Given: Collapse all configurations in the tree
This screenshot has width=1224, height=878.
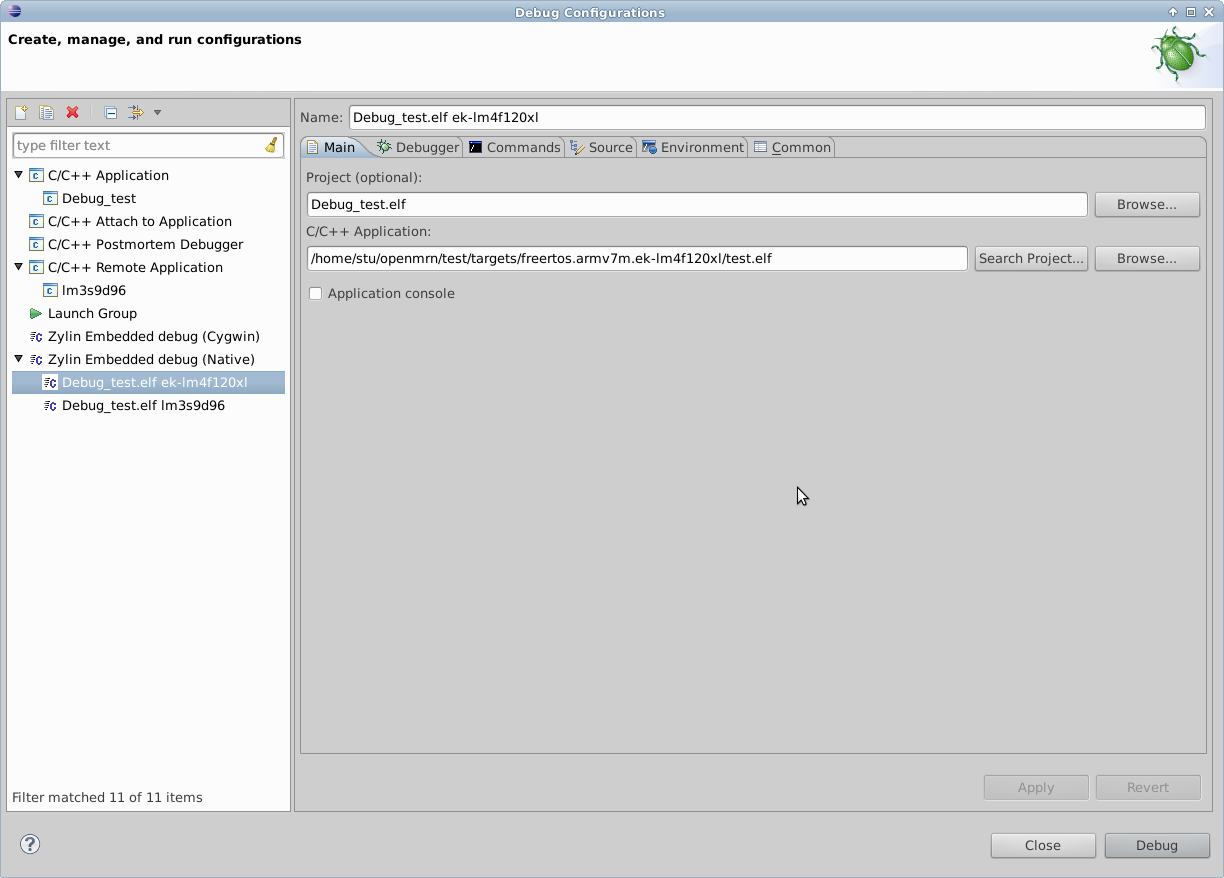Looking at the screenshot, I should (x=111, y=113).
